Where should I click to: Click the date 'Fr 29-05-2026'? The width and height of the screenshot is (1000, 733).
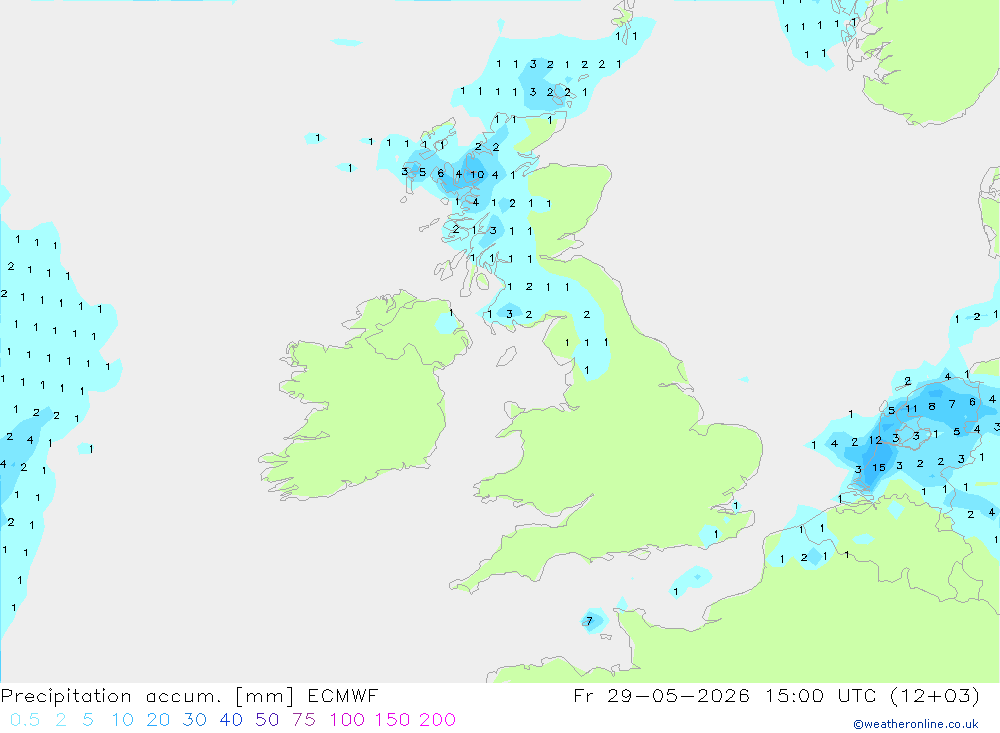(x=661, y=695)
